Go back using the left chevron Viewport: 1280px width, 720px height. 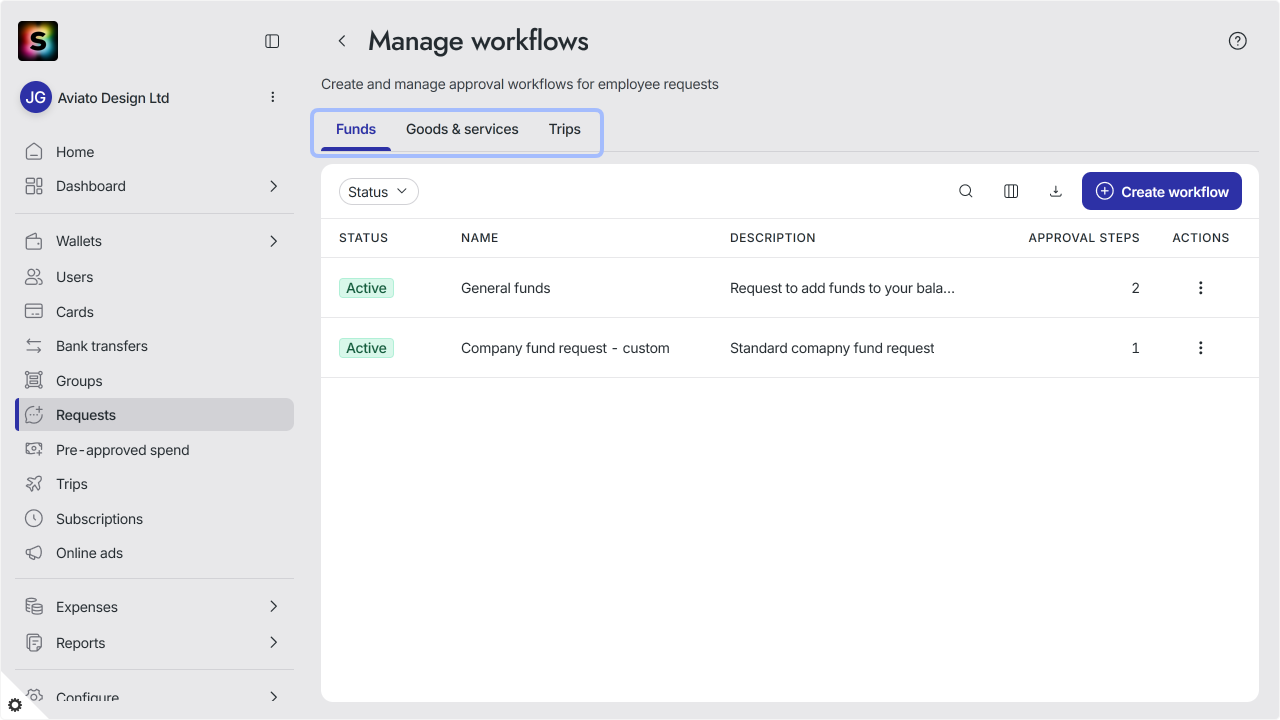coord(342,41)
